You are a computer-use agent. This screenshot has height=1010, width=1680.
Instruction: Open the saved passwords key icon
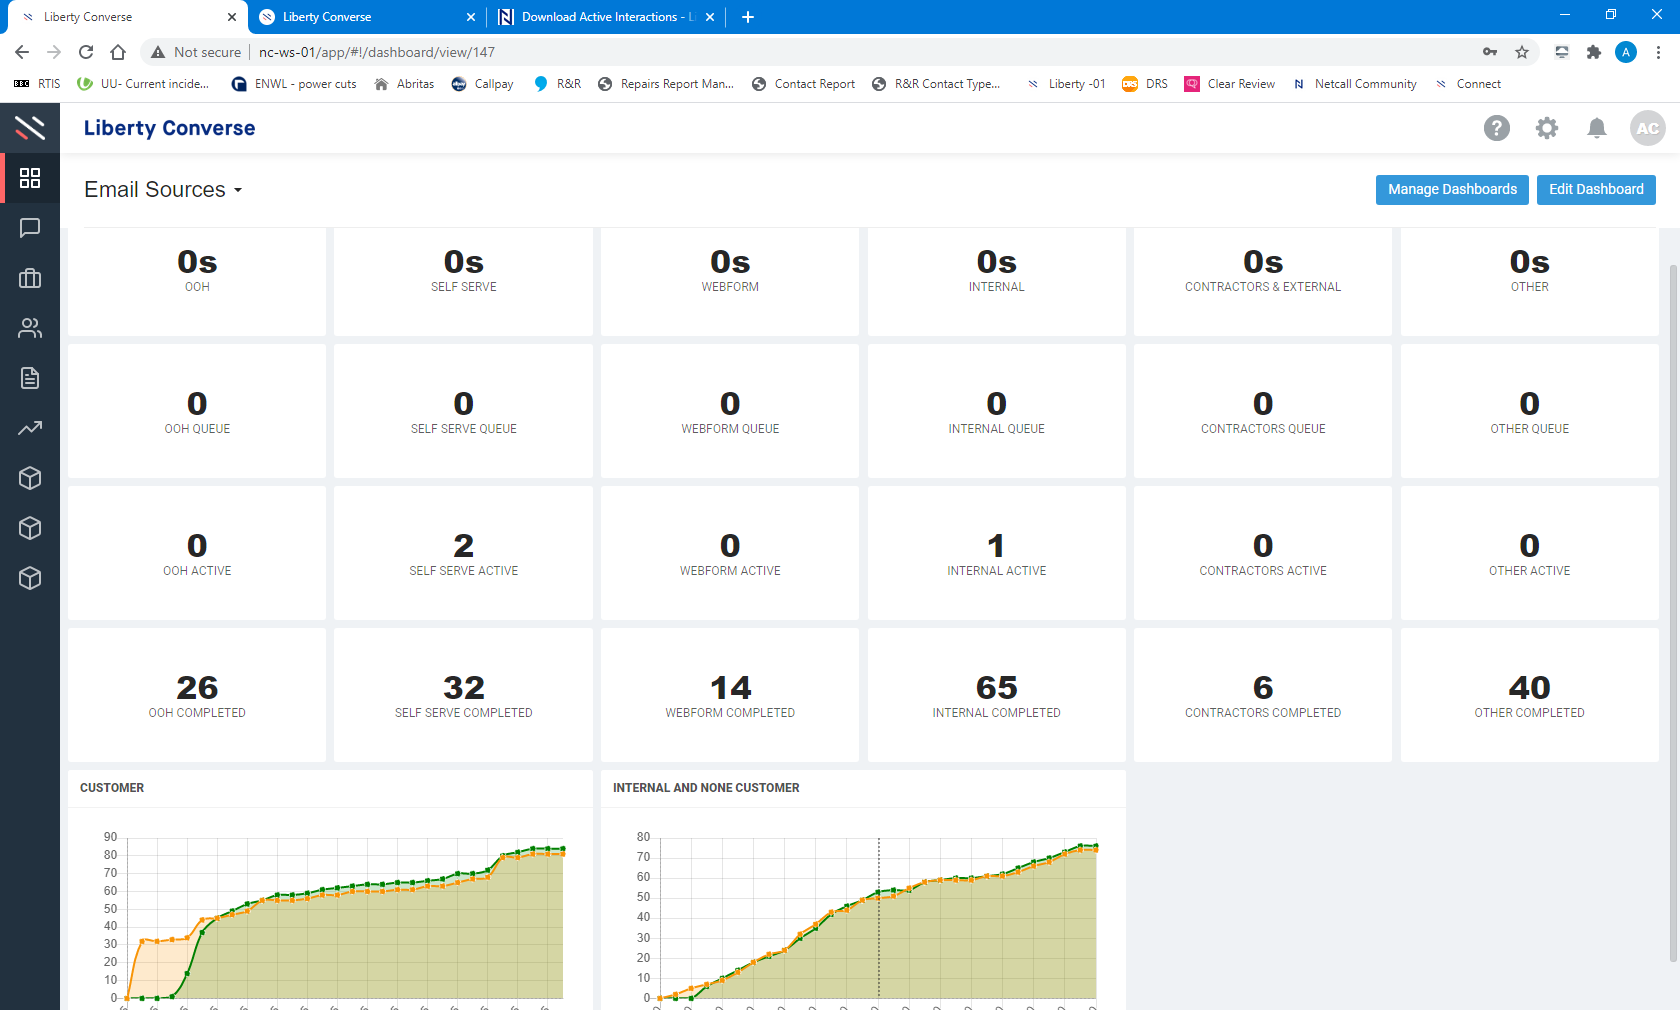pyautogui.click(x=1490, y=52)
